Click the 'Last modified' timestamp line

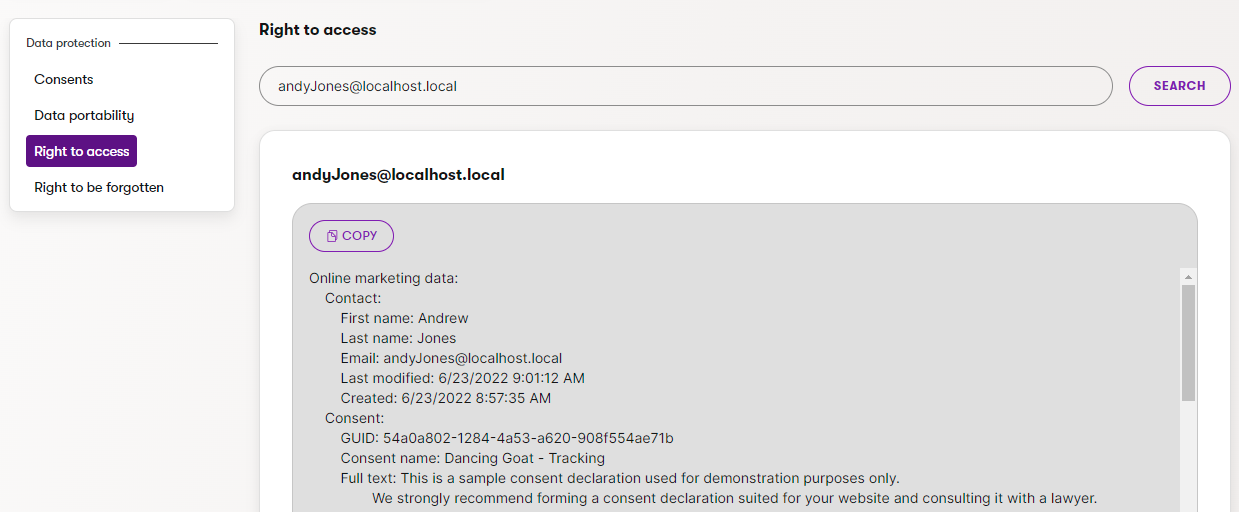(x=462, y=378)
